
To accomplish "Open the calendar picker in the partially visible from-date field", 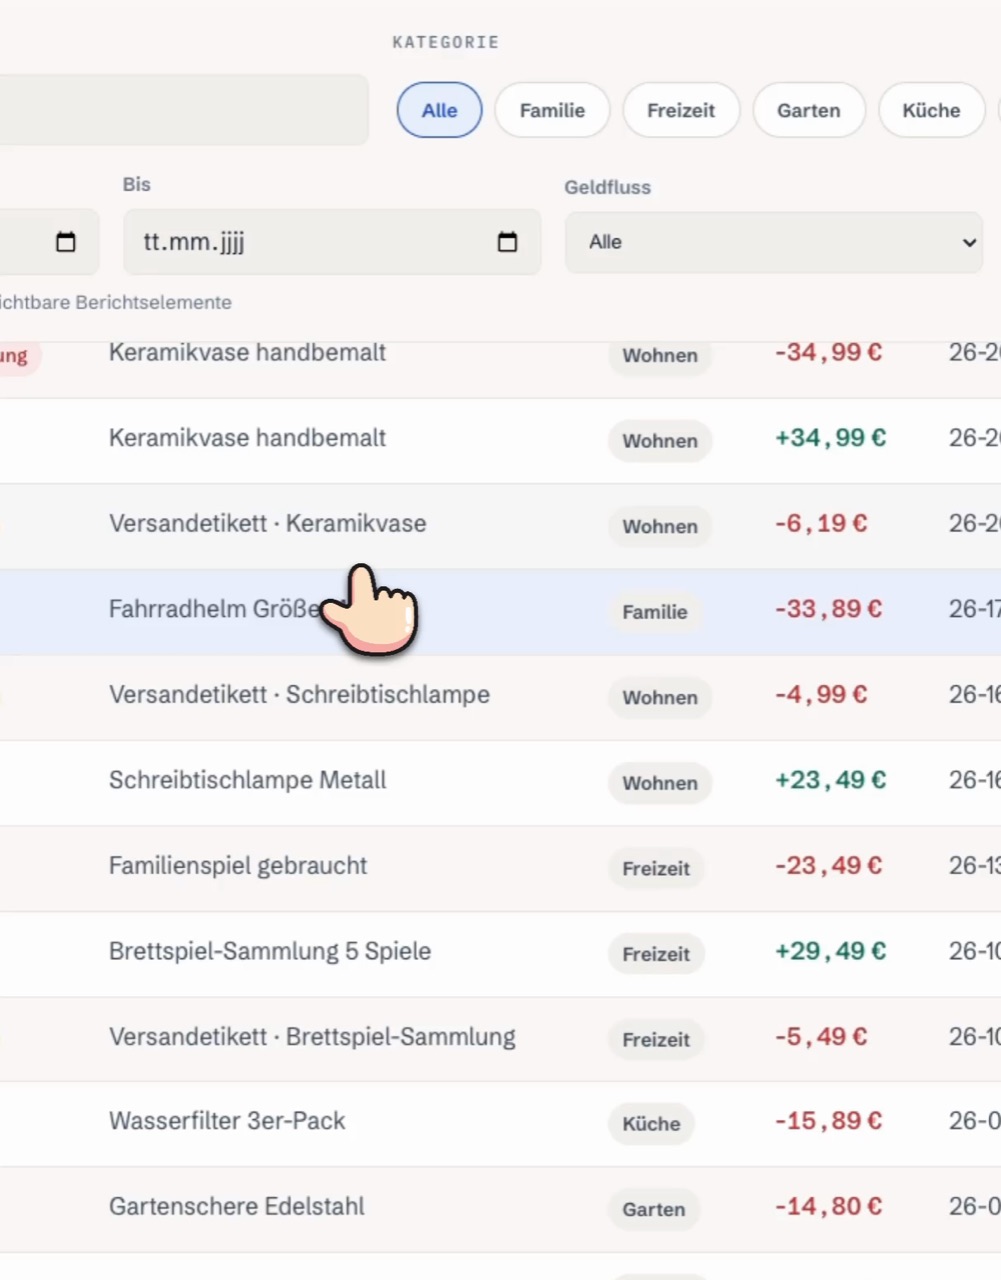I will pyautogui.click(x=66, y=242).
